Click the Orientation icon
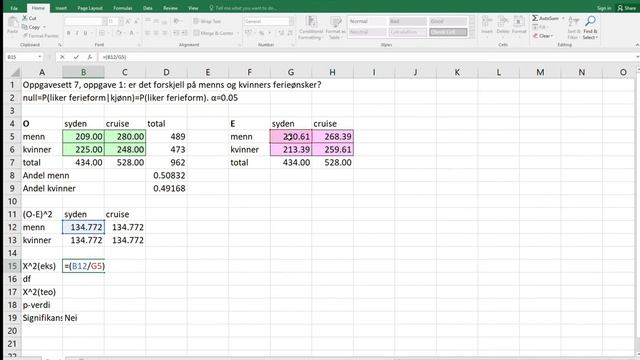 tap(177, 21)
